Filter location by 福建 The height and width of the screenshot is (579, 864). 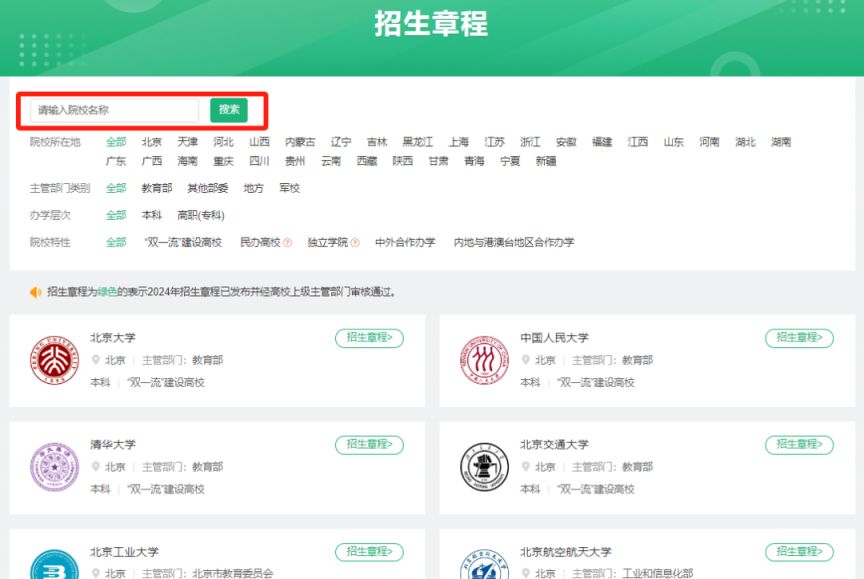click(602, 142)
